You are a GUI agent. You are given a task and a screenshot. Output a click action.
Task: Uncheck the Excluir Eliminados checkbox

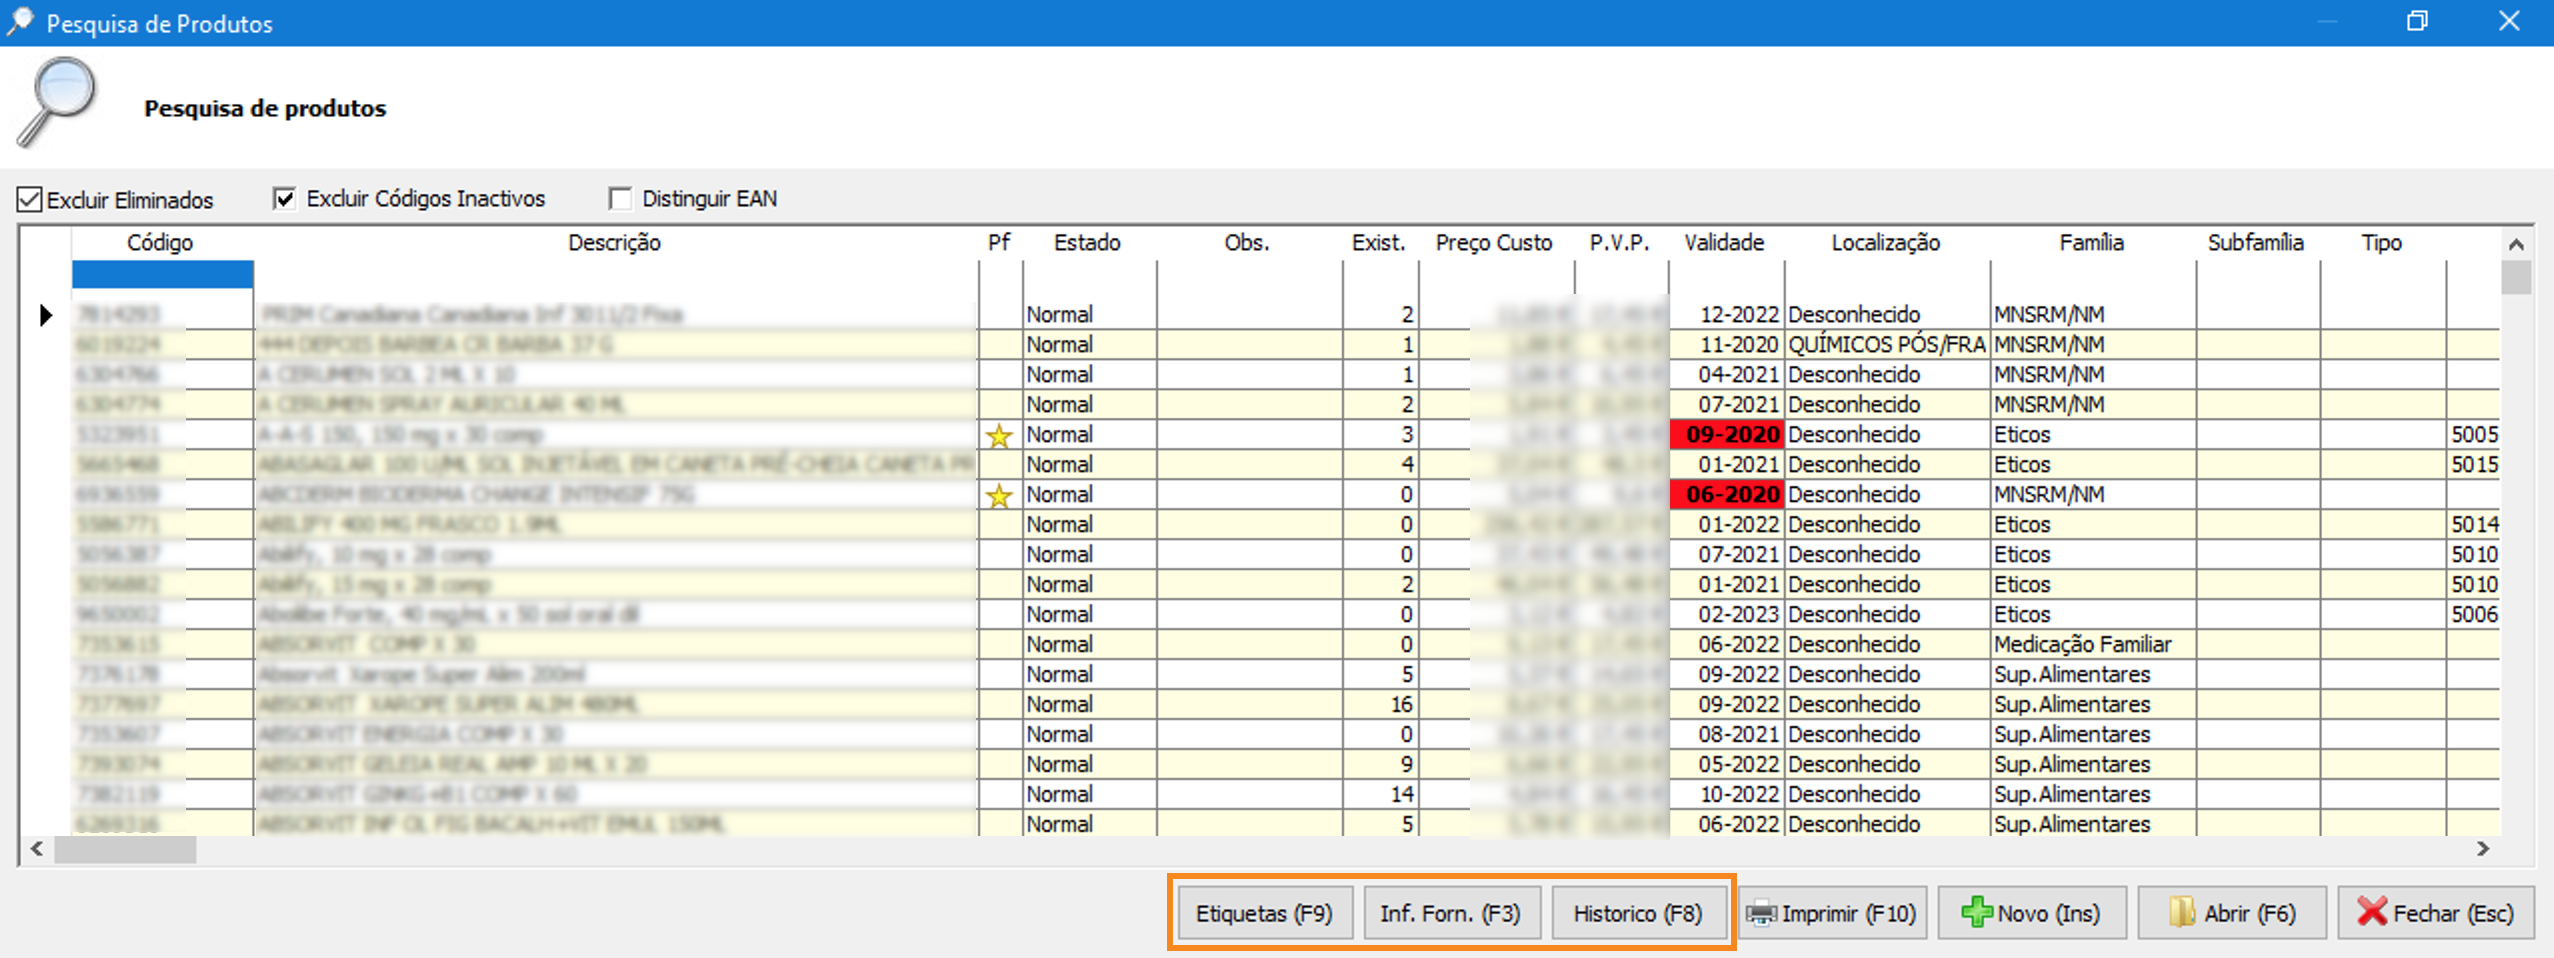pyautogui.click(x=30, y=200)
